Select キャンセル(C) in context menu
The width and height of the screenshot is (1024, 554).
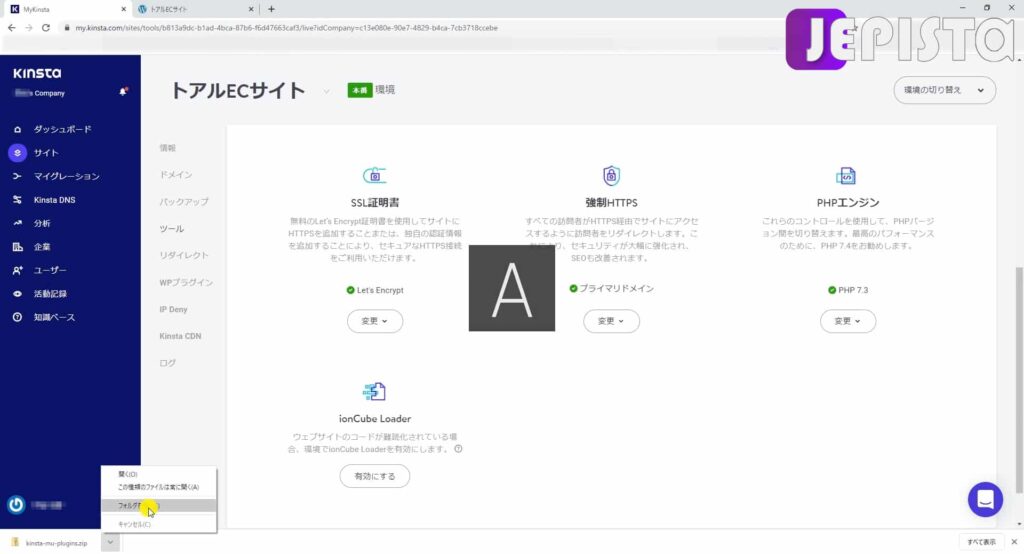[x=159, y=524]
